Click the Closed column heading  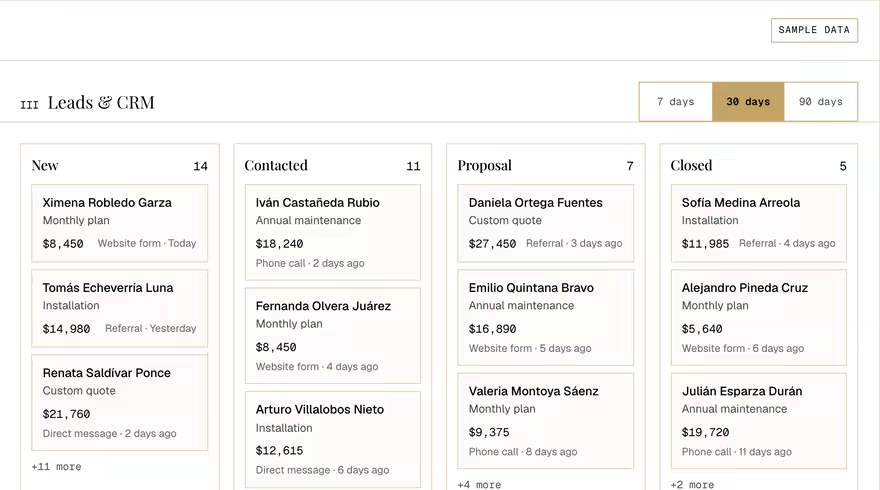pos(691,166)
